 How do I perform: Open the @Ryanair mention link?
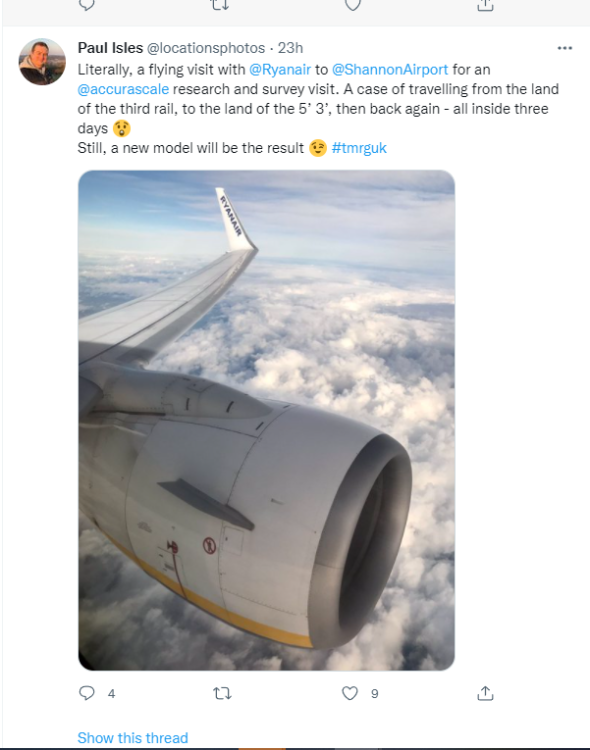tap(280, 70)
